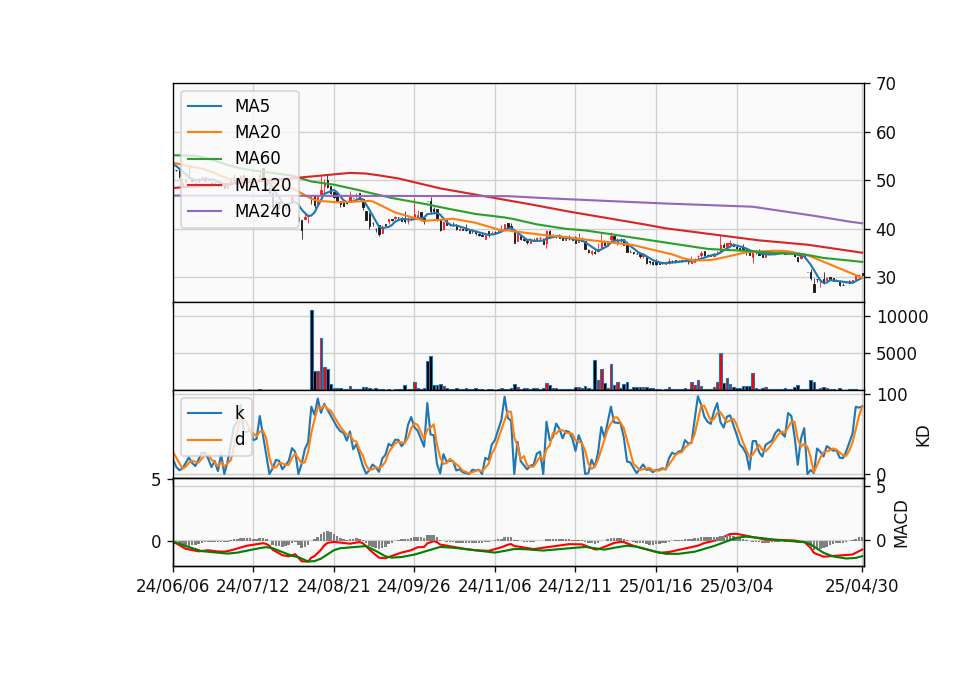Click the 24/11/06 date axis label
960x690 pixels.
[x=495, y=586]
